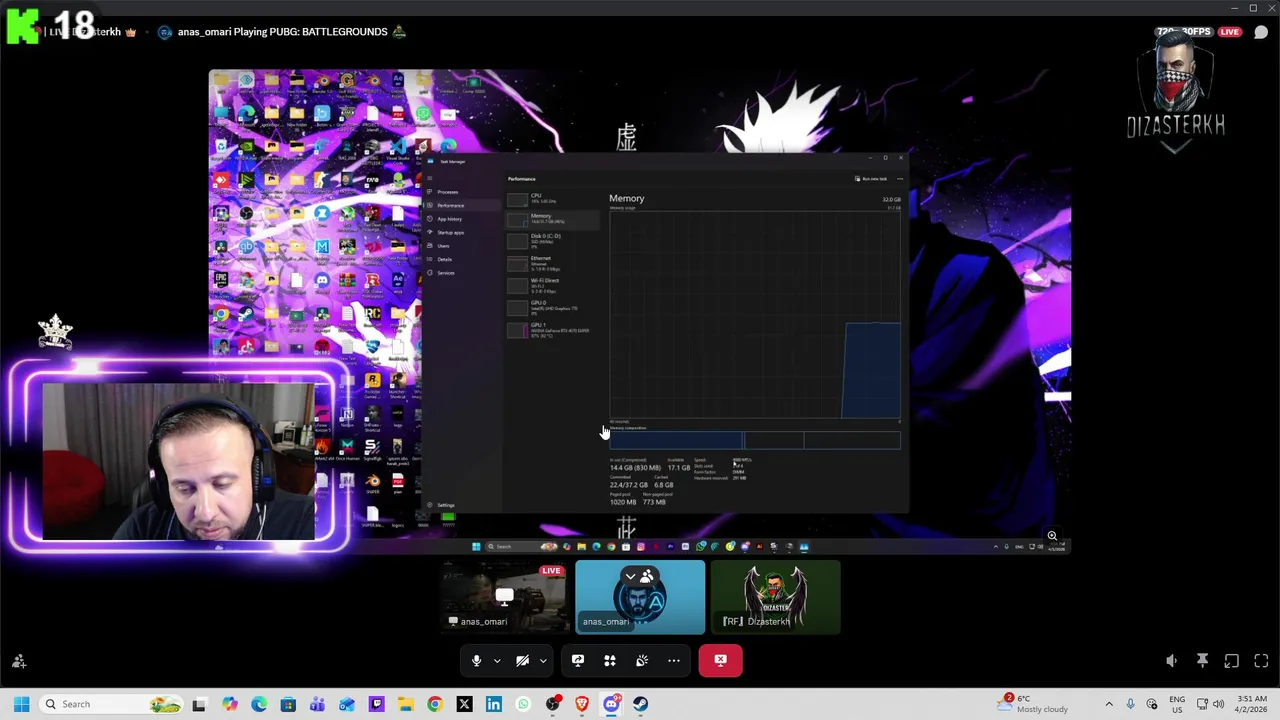Turn on the camera in the call controls
This screenshot has width=1280, height=720.
pos(522,660)
